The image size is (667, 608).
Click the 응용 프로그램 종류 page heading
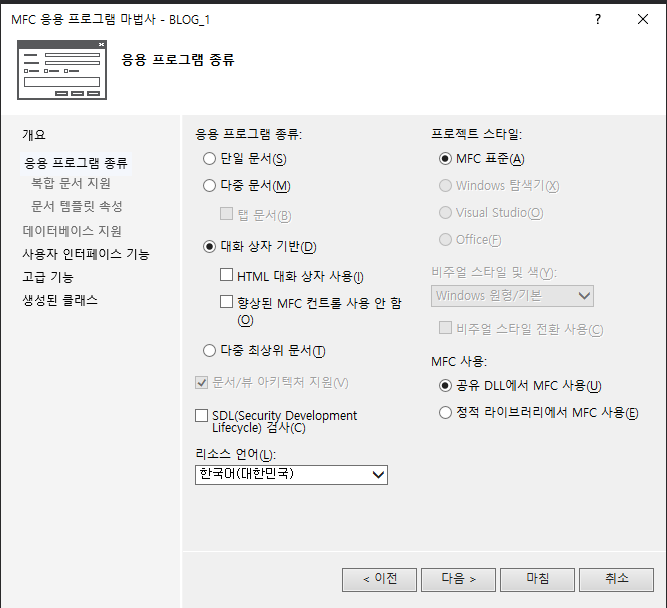[178, 60]
